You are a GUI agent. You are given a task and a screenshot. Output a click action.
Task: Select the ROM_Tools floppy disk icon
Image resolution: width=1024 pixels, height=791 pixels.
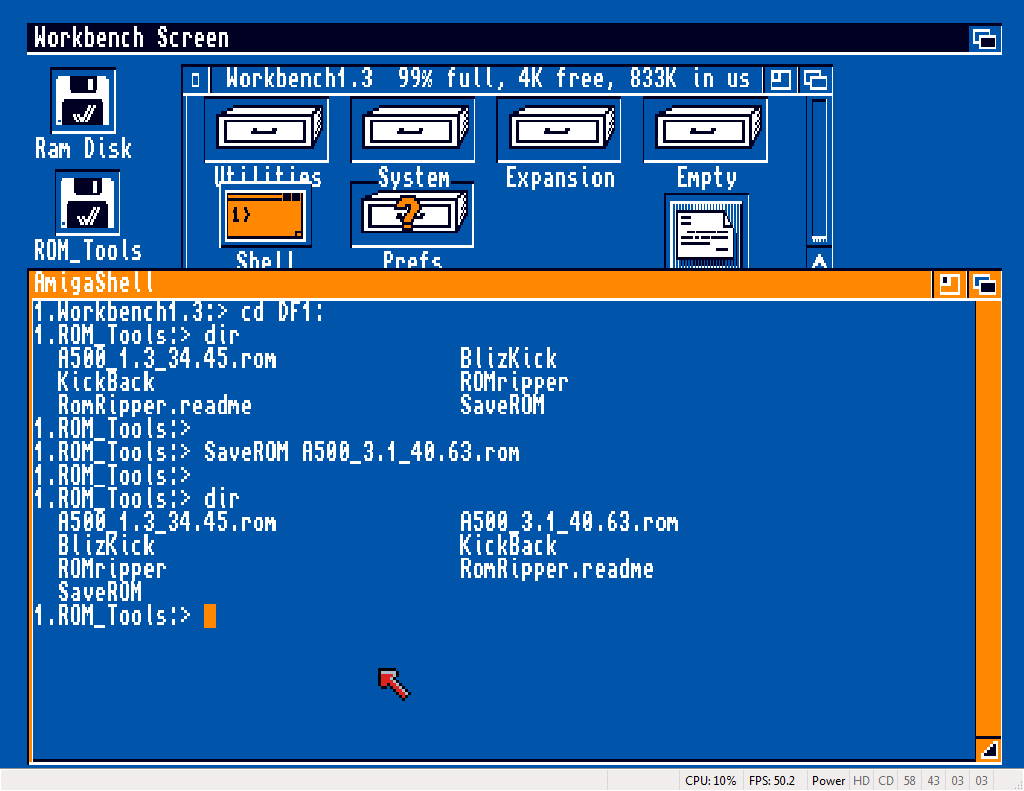(88, 202)
